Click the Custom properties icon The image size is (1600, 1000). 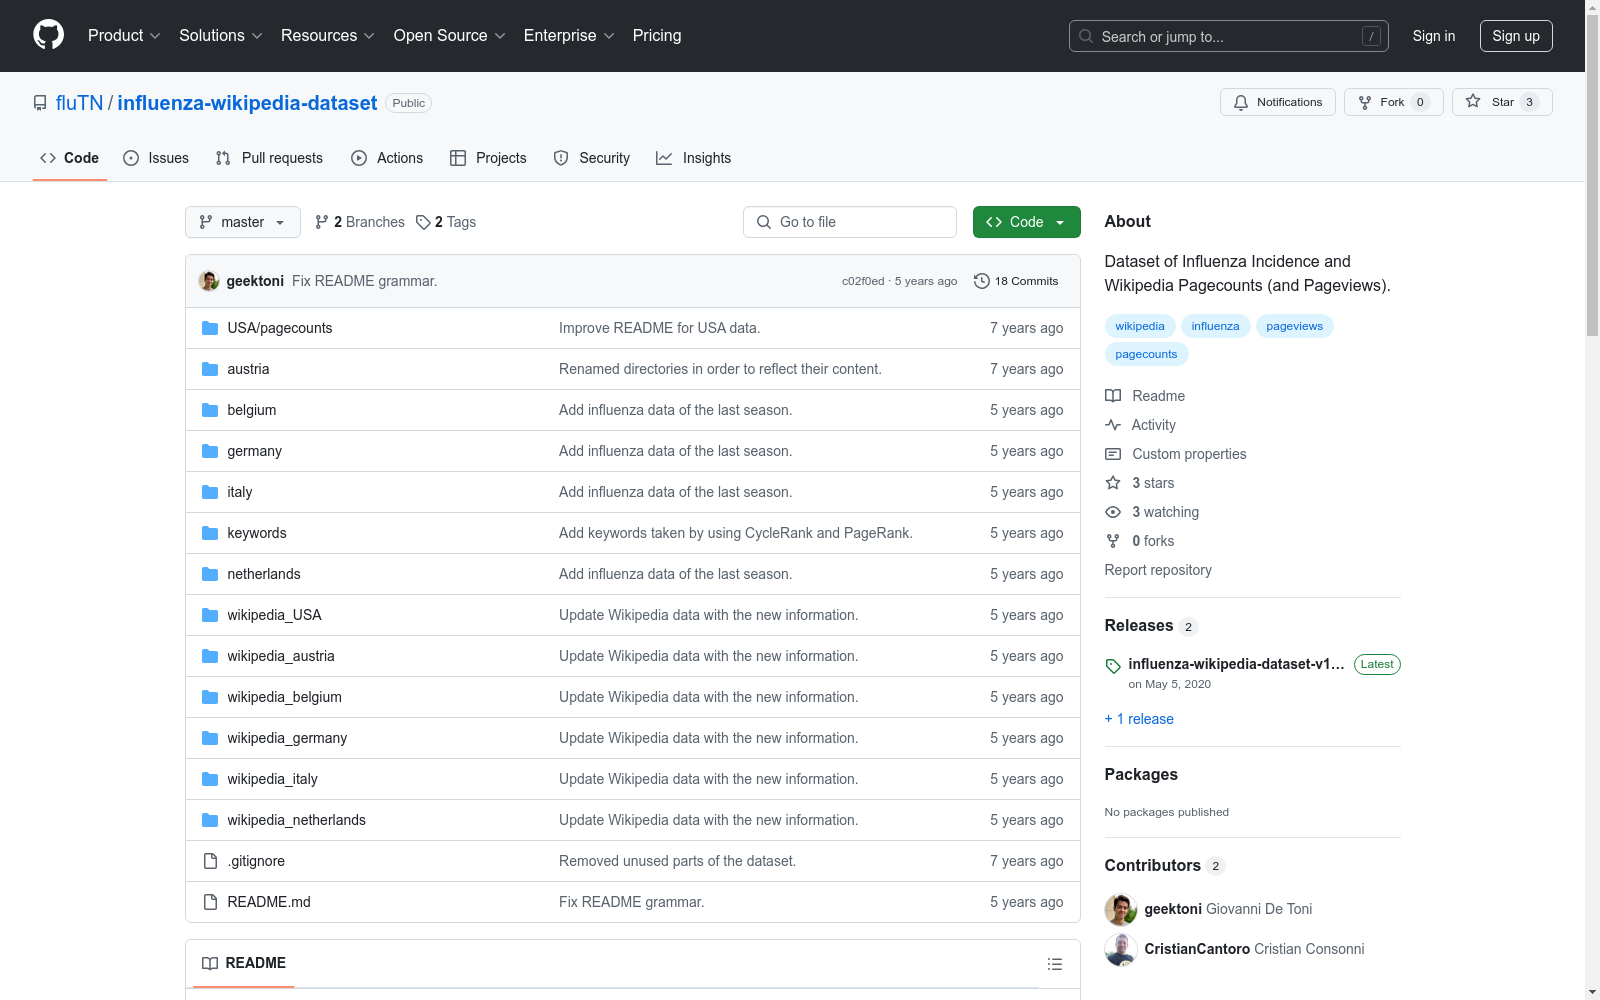point(1113,454)
